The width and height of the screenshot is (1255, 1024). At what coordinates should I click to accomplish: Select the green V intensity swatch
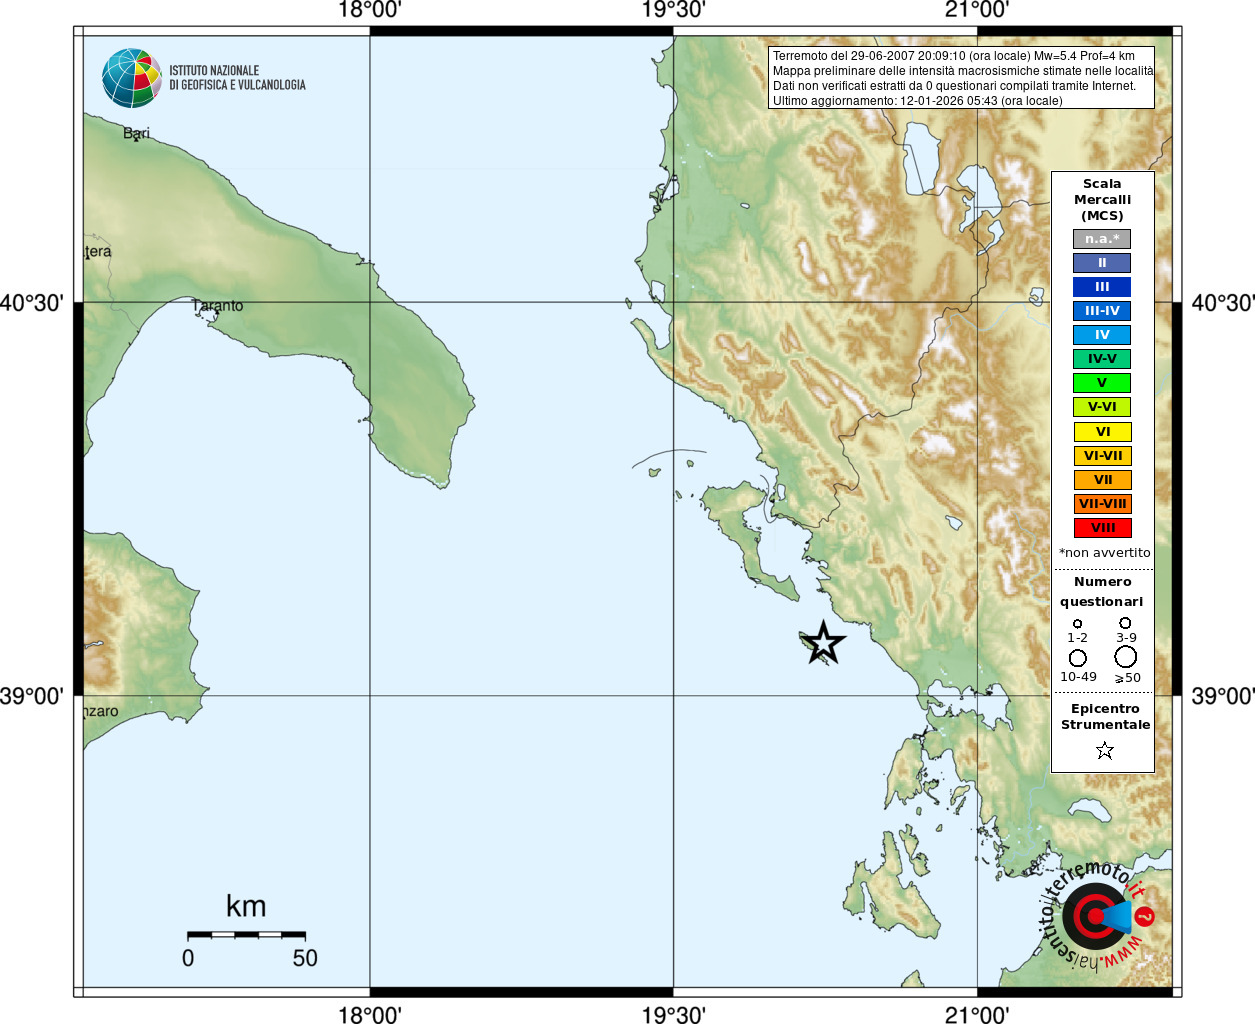point(1102,383)
